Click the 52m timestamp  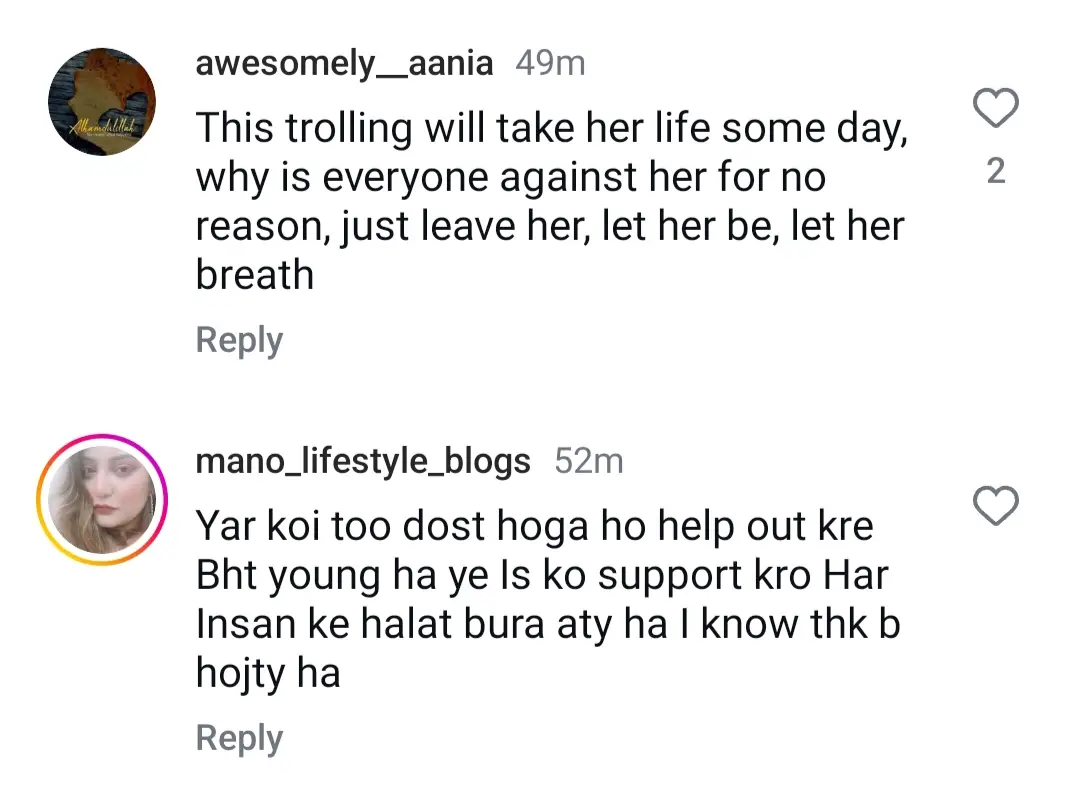click(588, 461)
